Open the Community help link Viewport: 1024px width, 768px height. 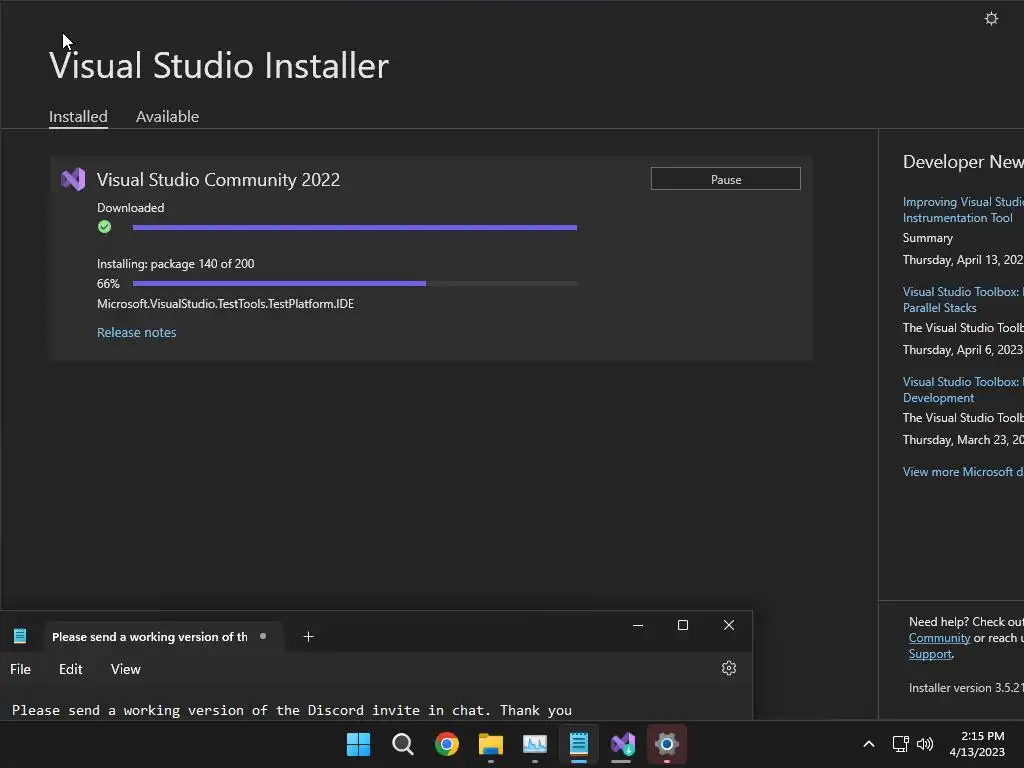coord(939,638)
